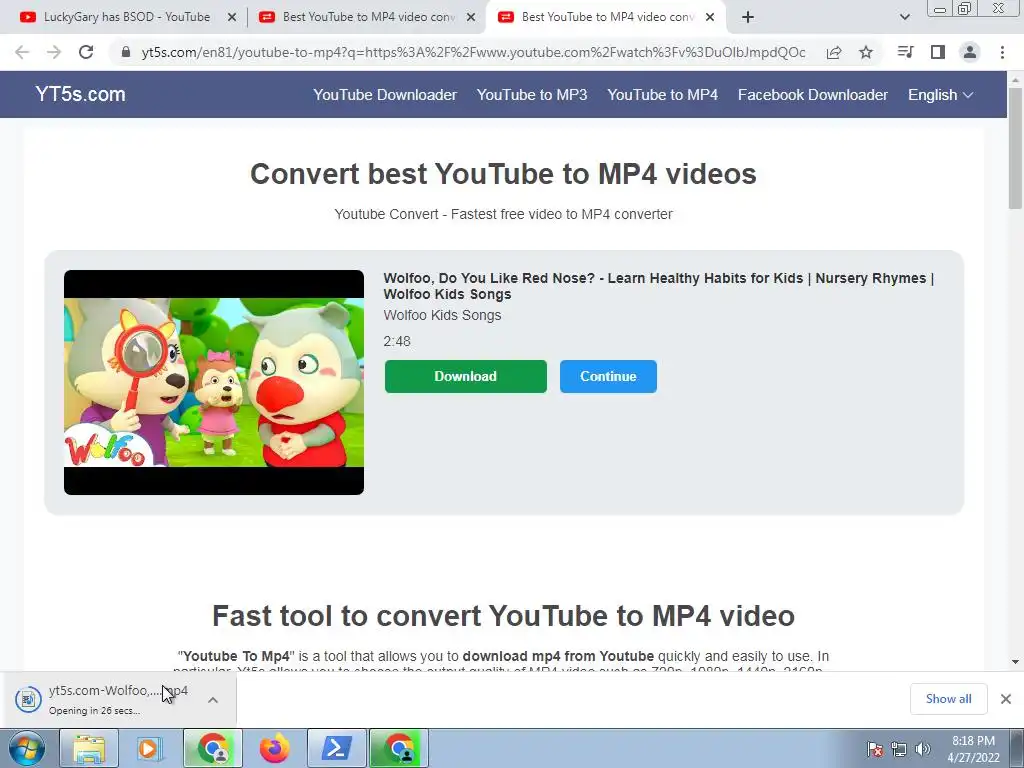
Task: Open a new browser tab
Action: pos(748,17)
